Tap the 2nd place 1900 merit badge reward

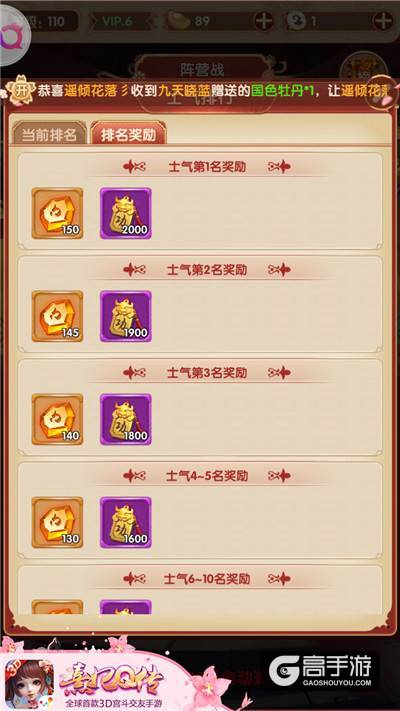click(x=126, y=316)
